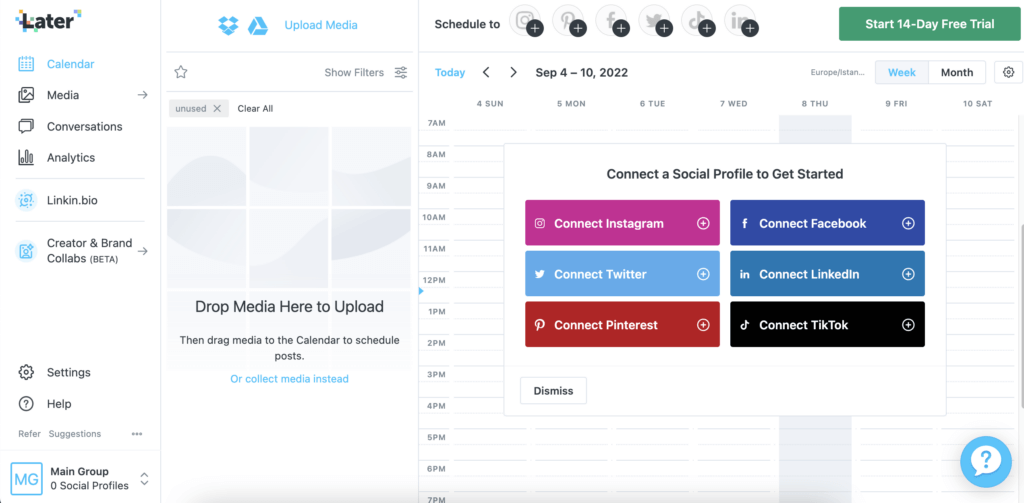Click Connect Facebook button
1024x503 pixels.
(x=827, y=223)
